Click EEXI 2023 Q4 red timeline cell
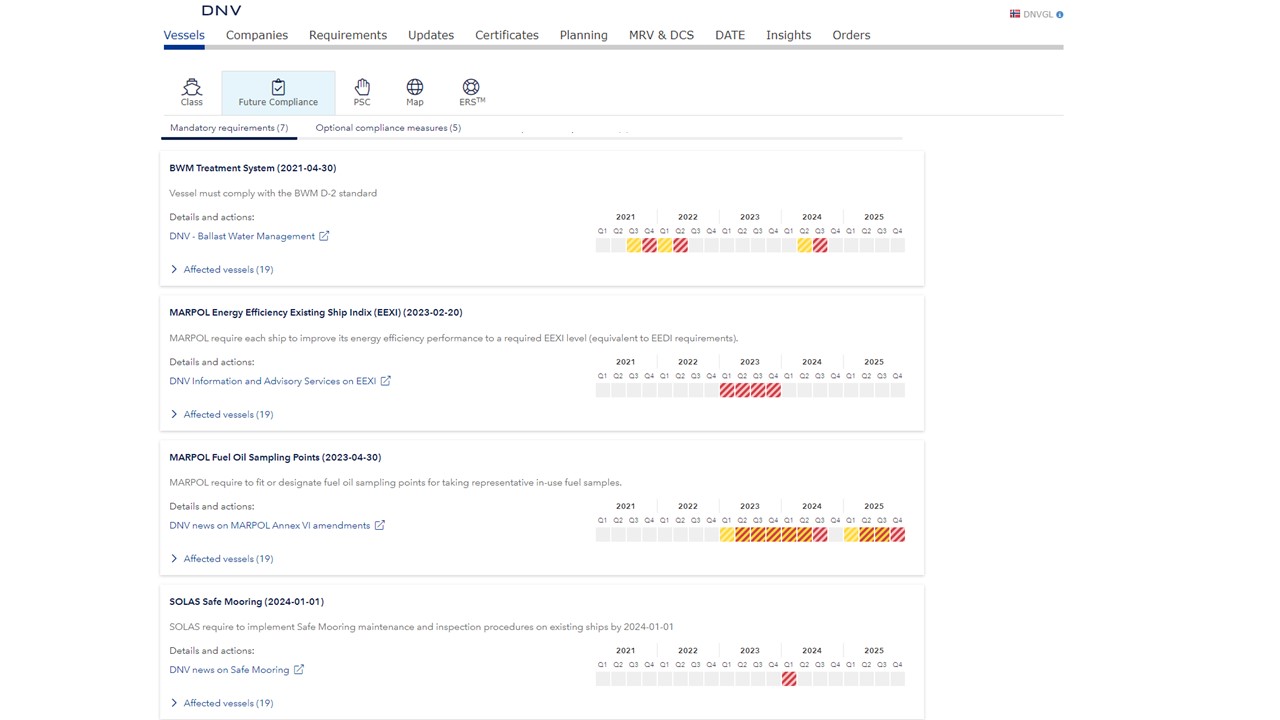The width and height of the screenshot is (1280, 720). tap(773, 390)
